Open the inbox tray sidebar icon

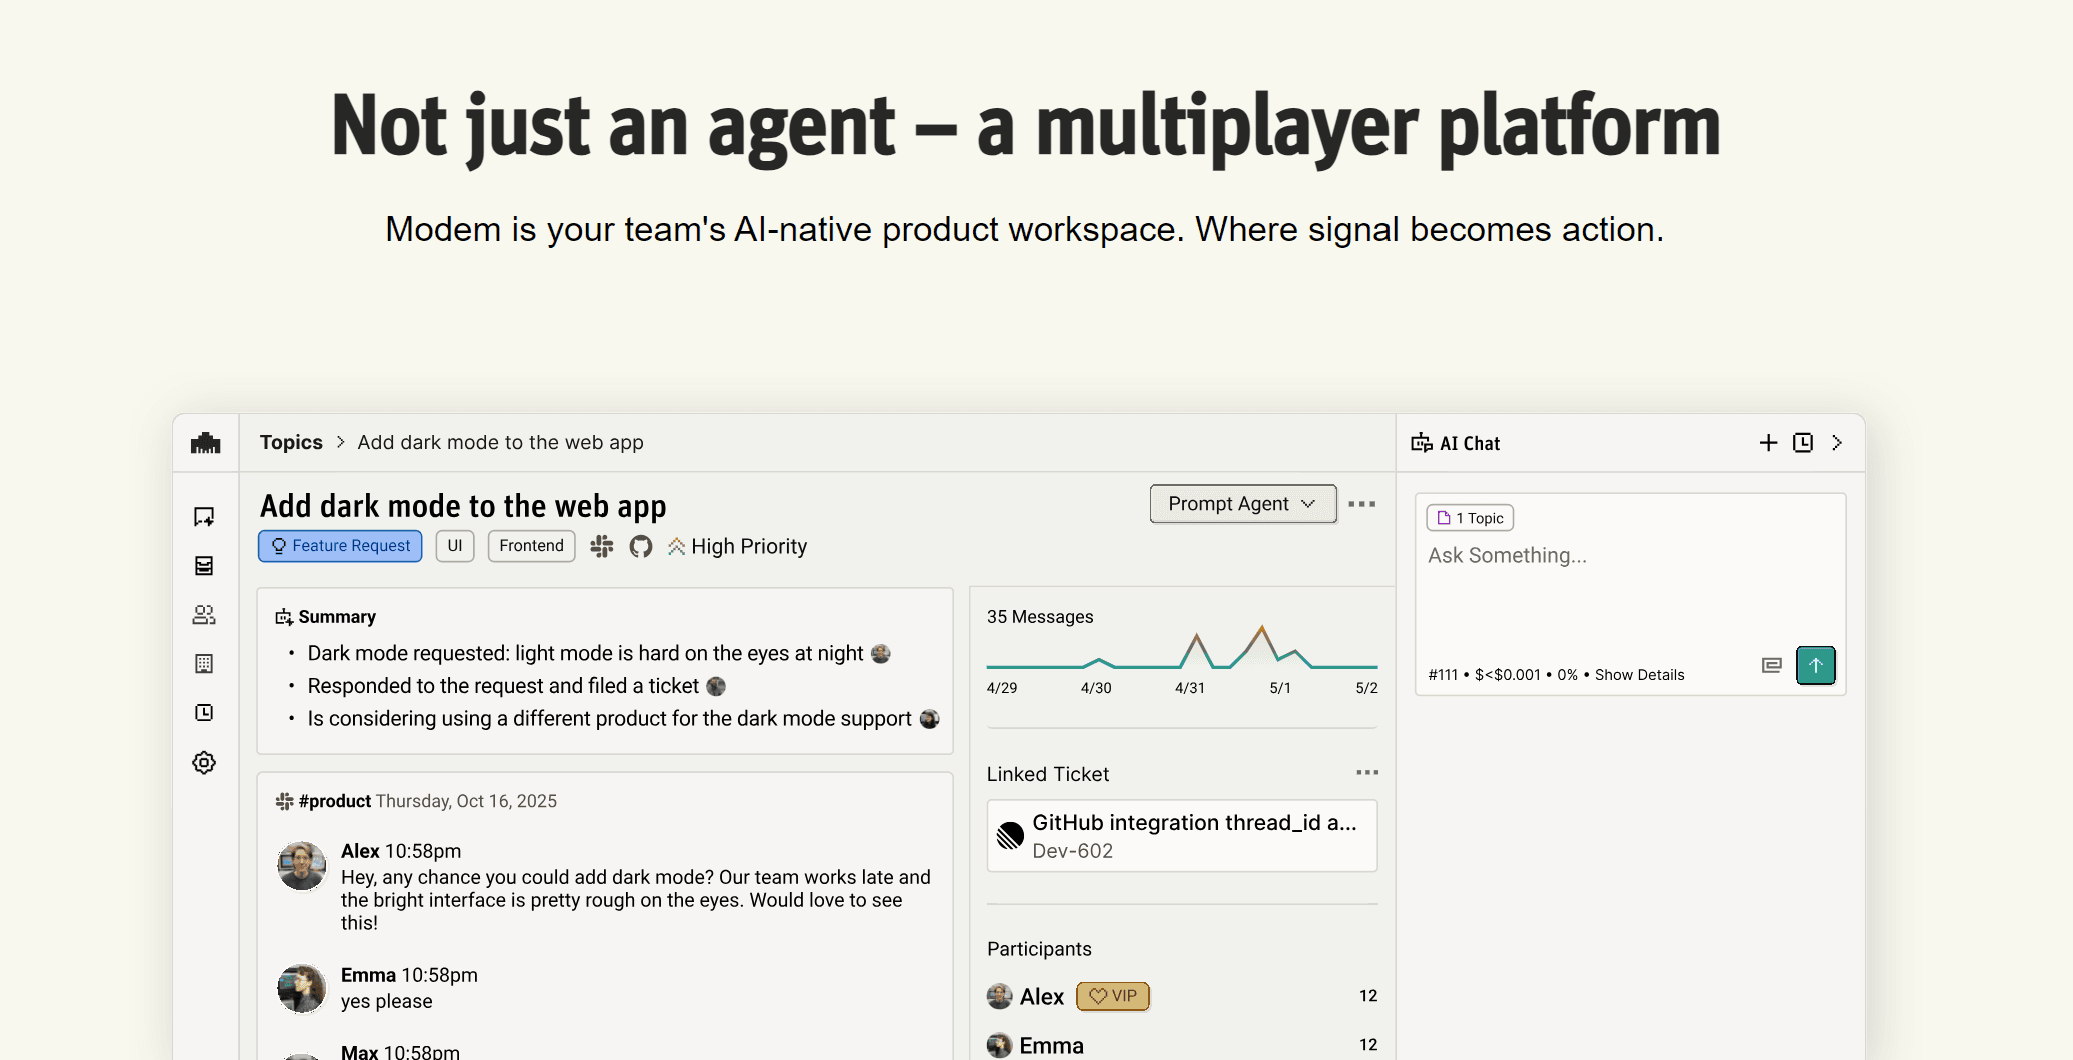pos(204,566)
